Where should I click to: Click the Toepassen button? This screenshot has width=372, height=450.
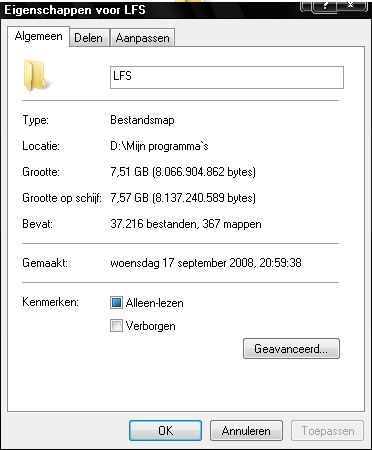click(327, 431)
